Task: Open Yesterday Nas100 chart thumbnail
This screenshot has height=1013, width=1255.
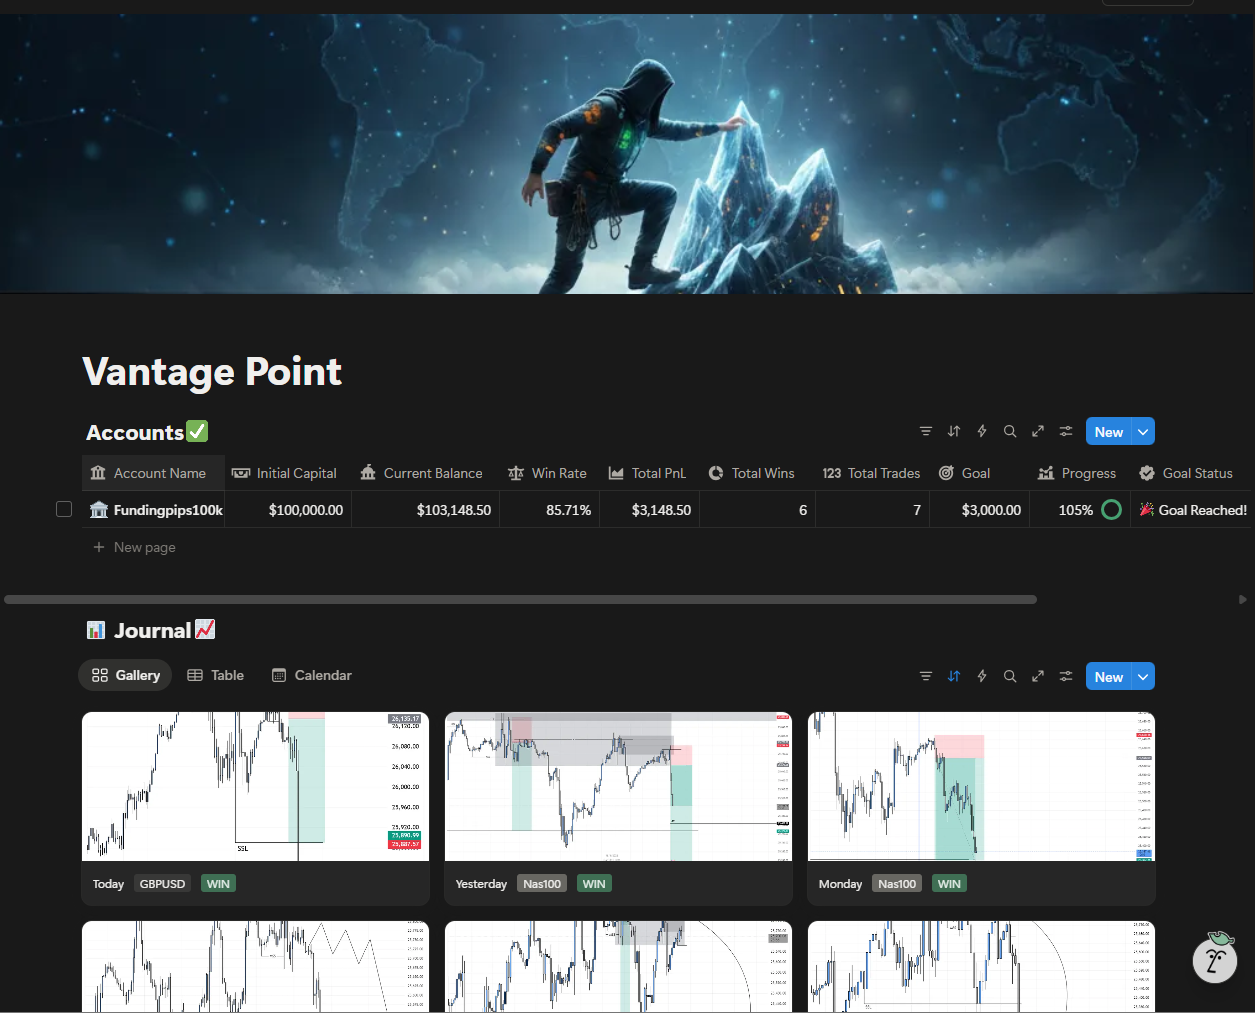Action: [618, 786]
